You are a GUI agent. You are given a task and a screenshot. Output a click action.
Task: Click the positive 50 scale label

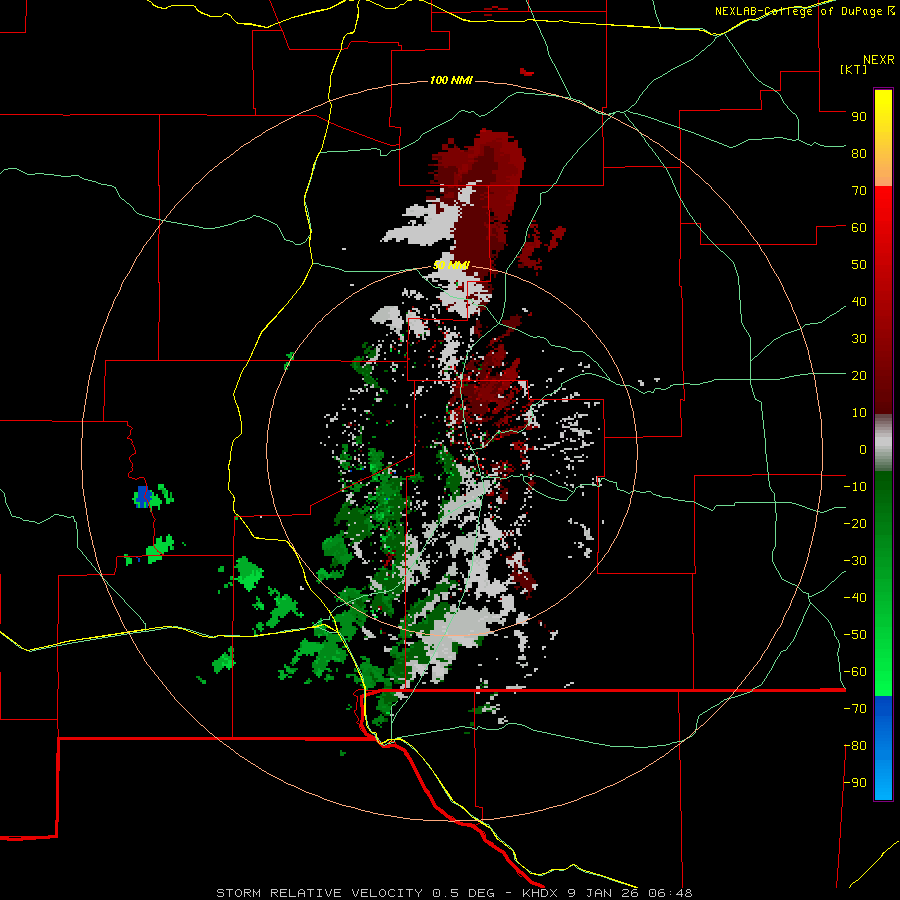859,265
